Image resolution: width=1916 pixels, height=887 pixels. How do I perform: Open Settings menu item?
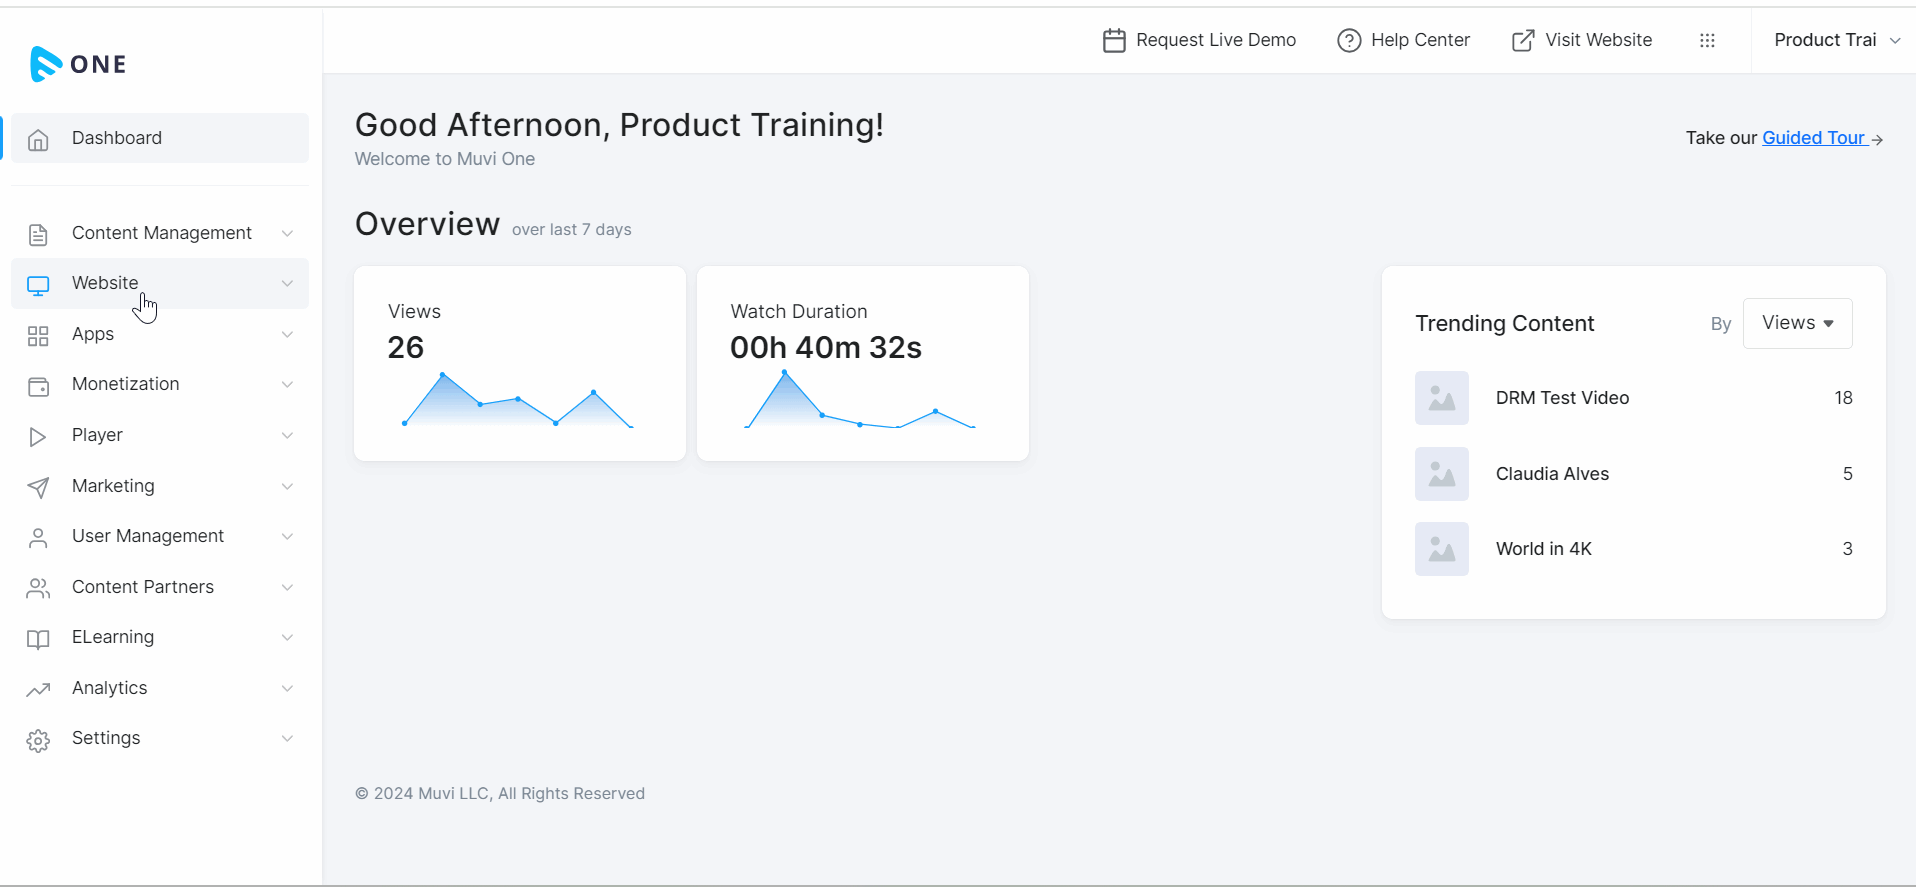tap(160, 738)
